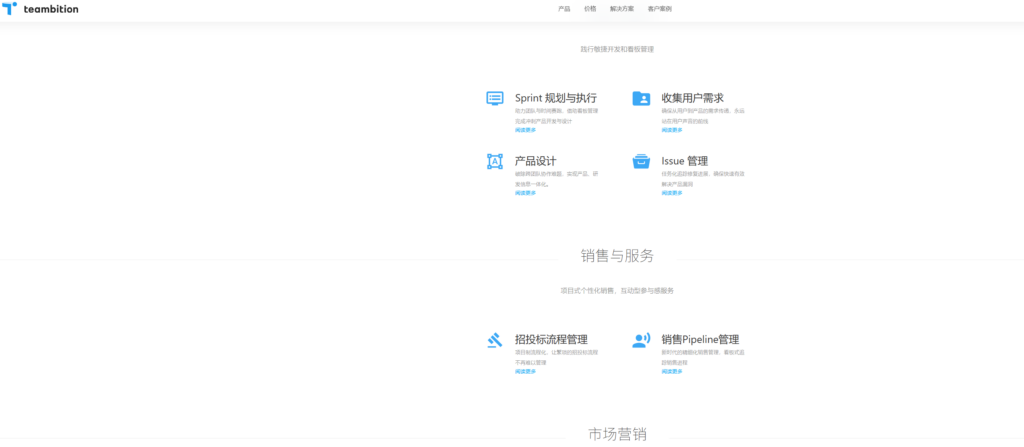Screen dimensions: 1024x447
Task: Open the 产品 menu in navigation
Action: [564, 9]
